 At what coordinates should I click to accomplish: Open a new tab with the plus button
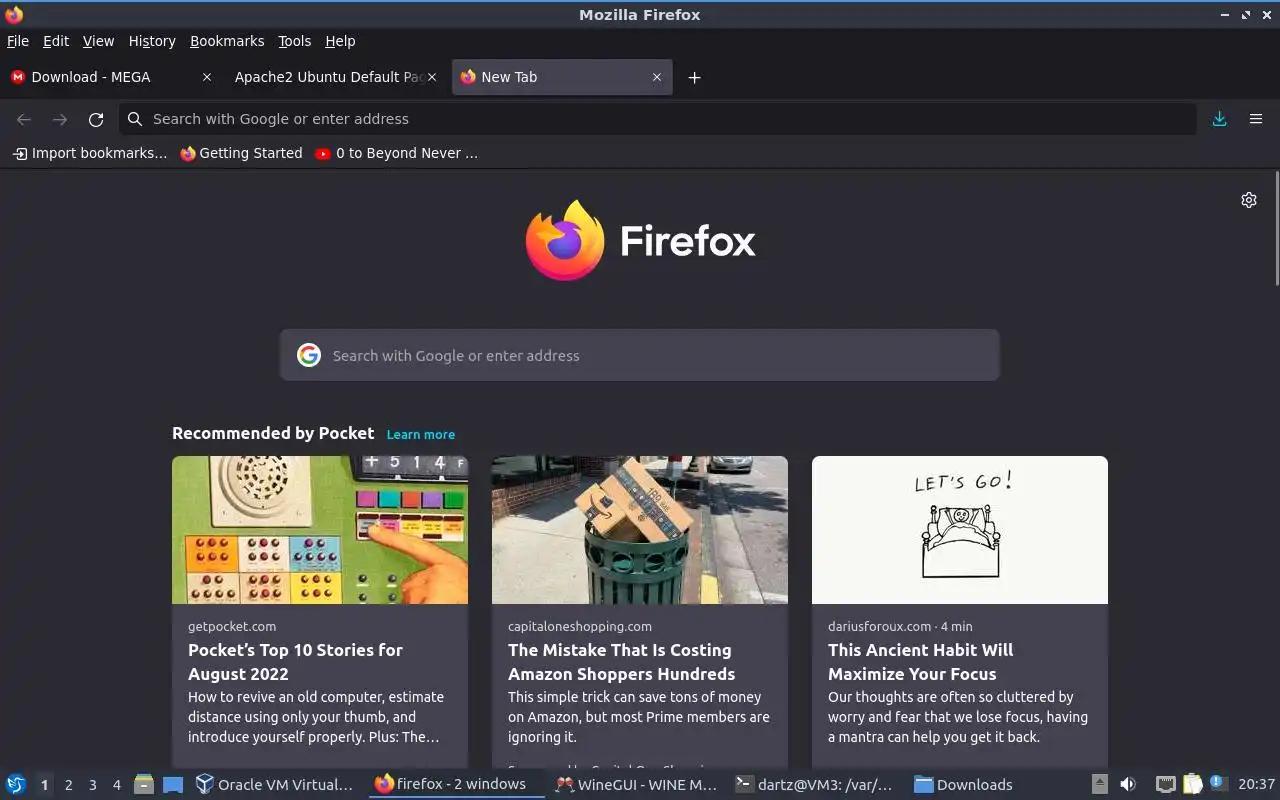click(x=694, y=77)
